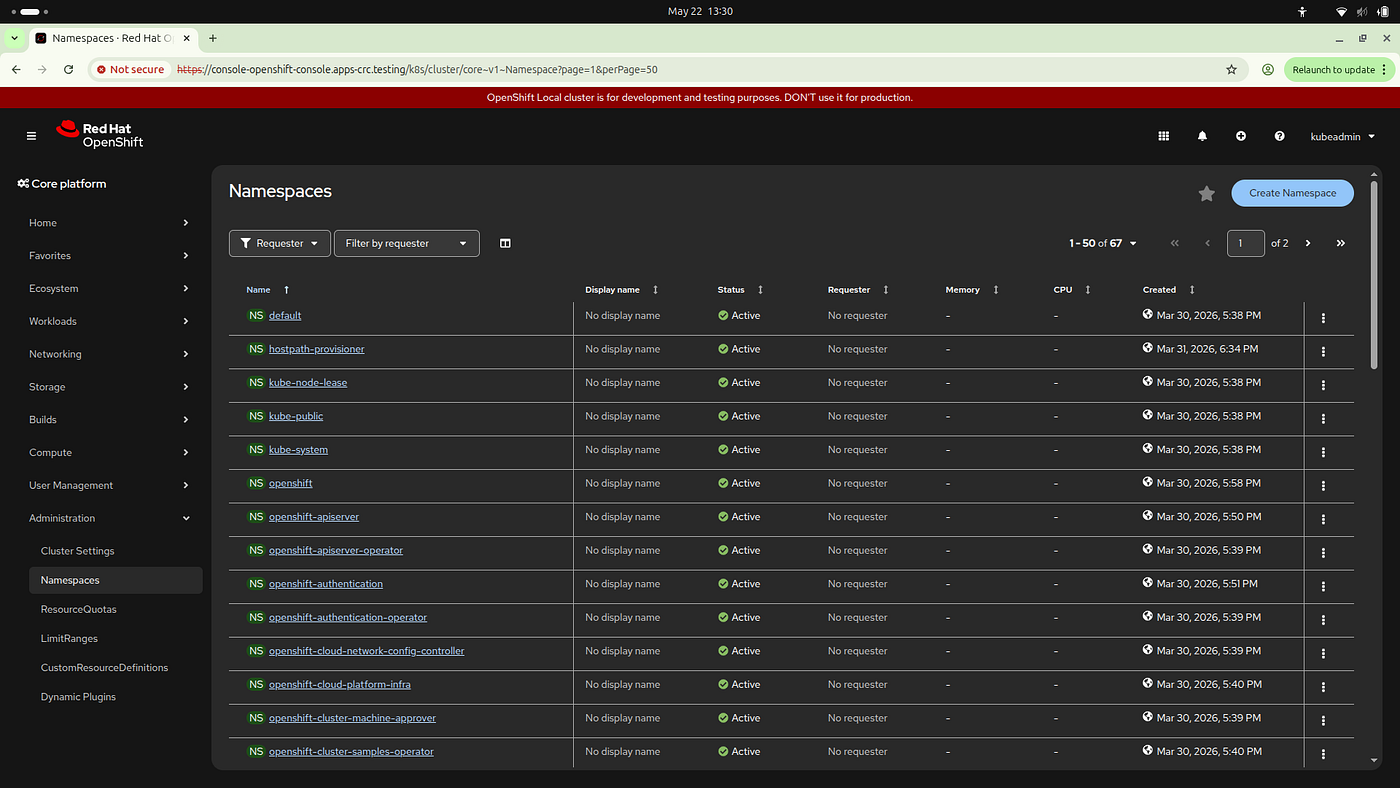Viewport: 1400px width, 788px height.
Task: Open kebab menu for openshift row
Action: coord(1323,486)
